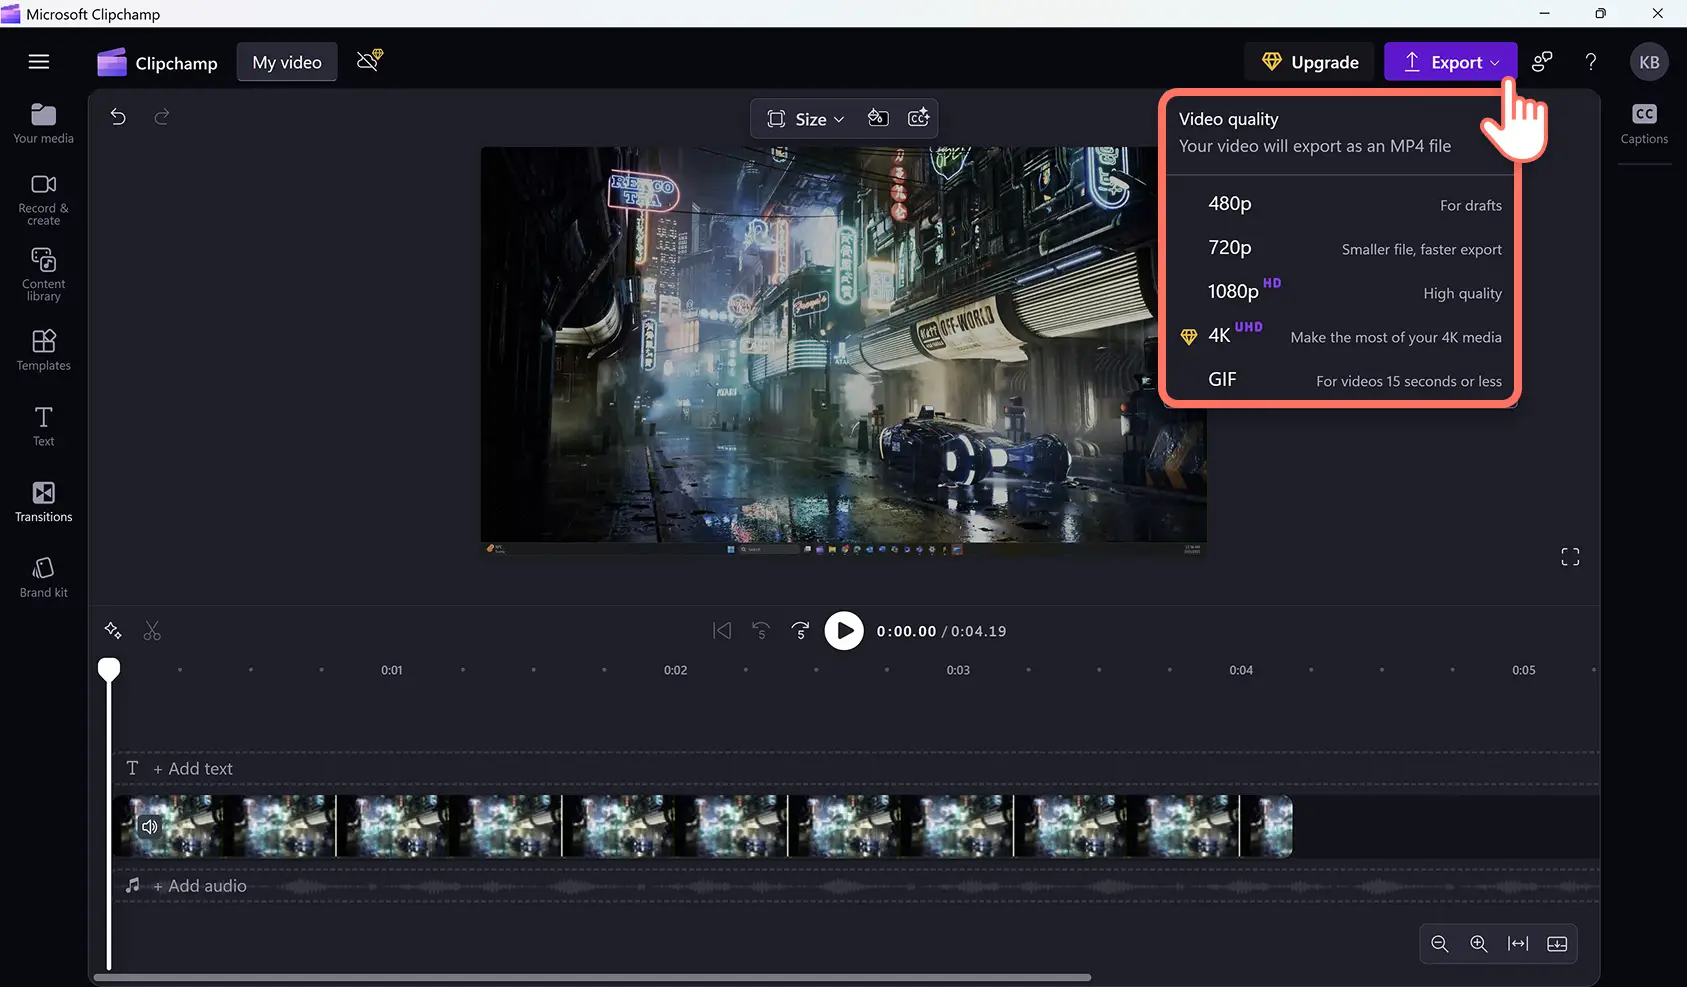Screen dimensions: 1687x987
Task: Open Your media panel
Action: click(43, 124)
